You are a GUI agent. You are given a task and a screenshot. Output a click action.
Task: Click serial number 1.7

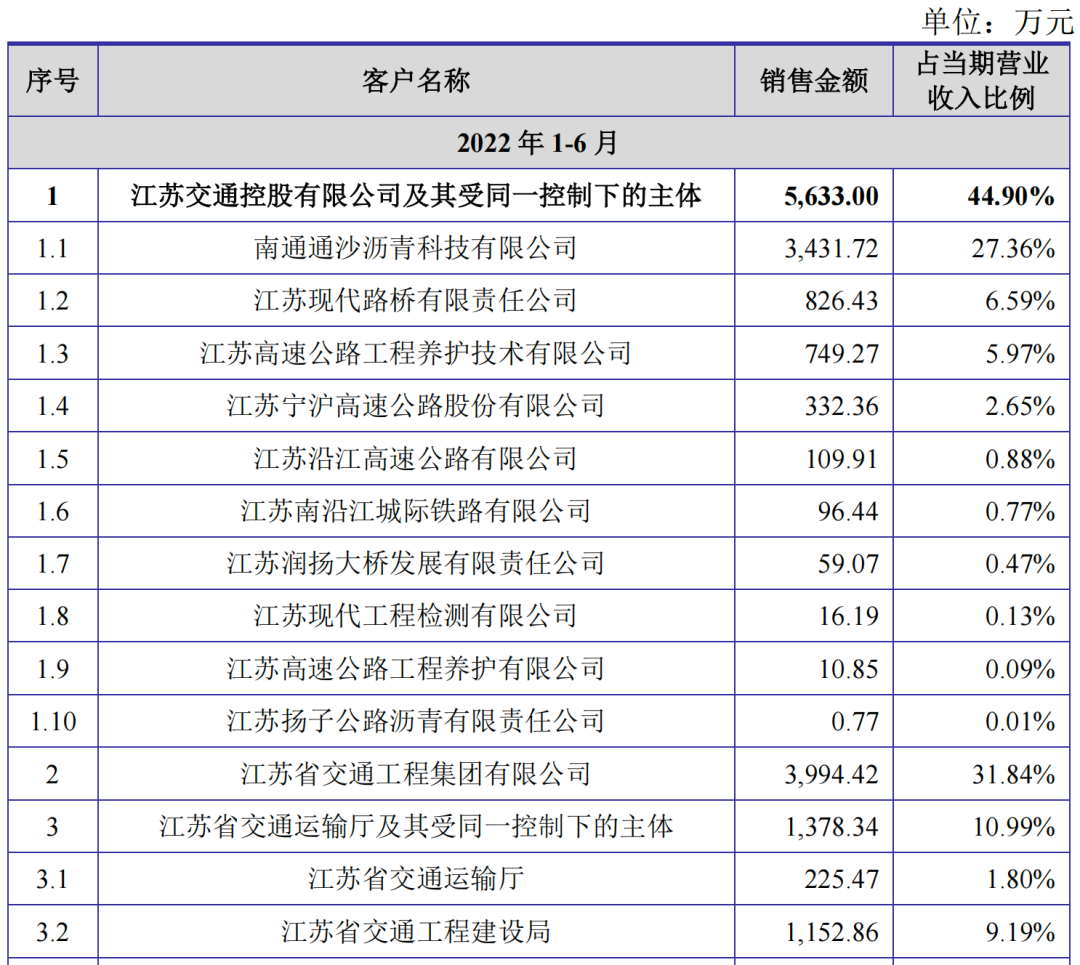(x=53, y=564)
